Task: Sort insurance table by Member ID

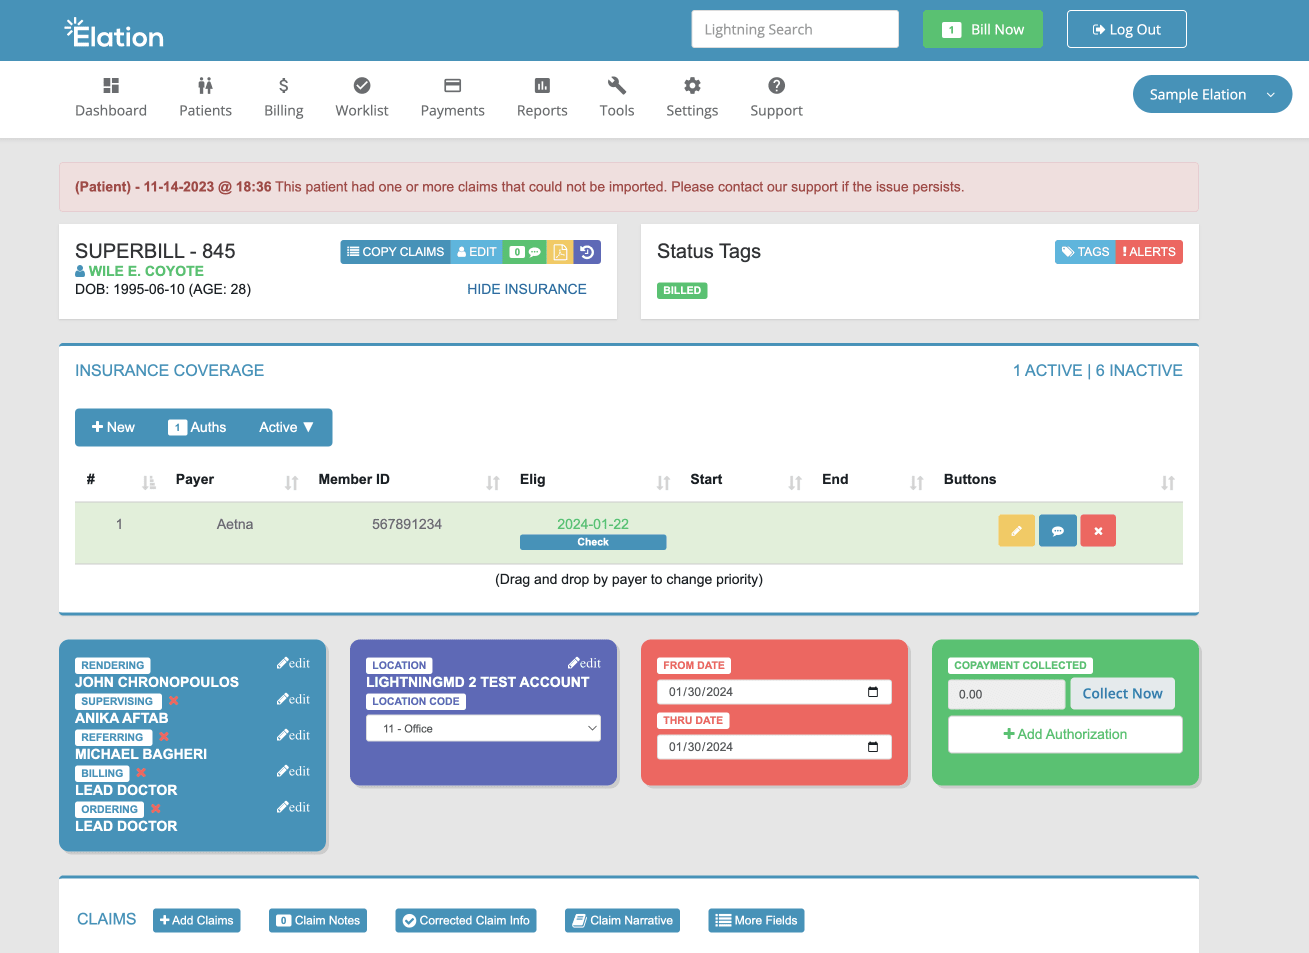Action: (x=492, y=483)
